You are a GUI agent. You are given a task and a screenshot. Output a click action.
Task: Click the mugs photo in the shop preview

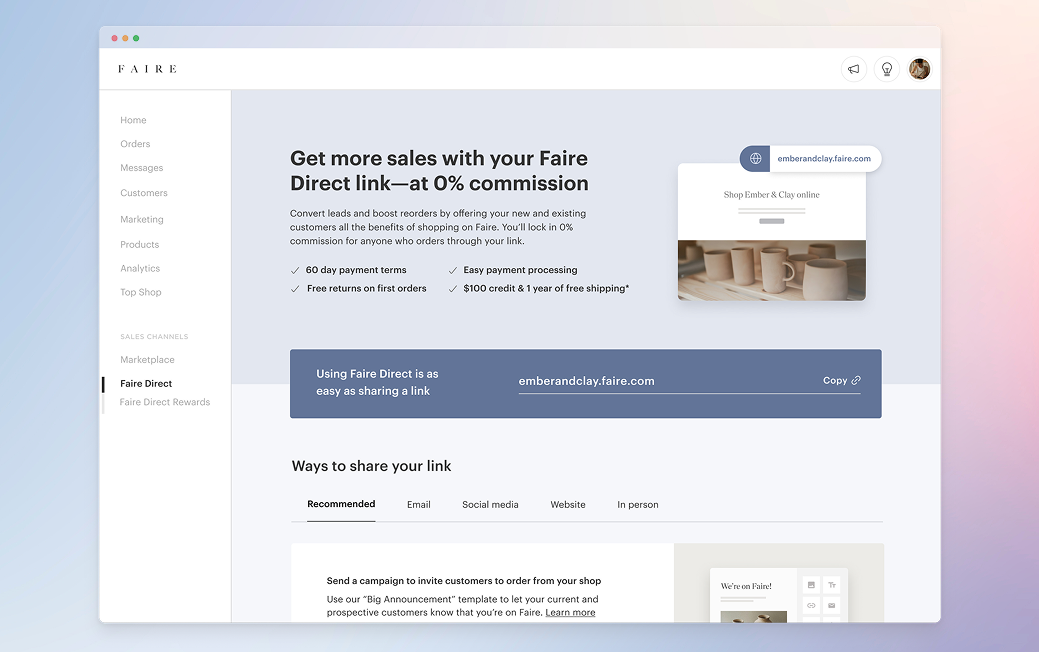point(771,271)
